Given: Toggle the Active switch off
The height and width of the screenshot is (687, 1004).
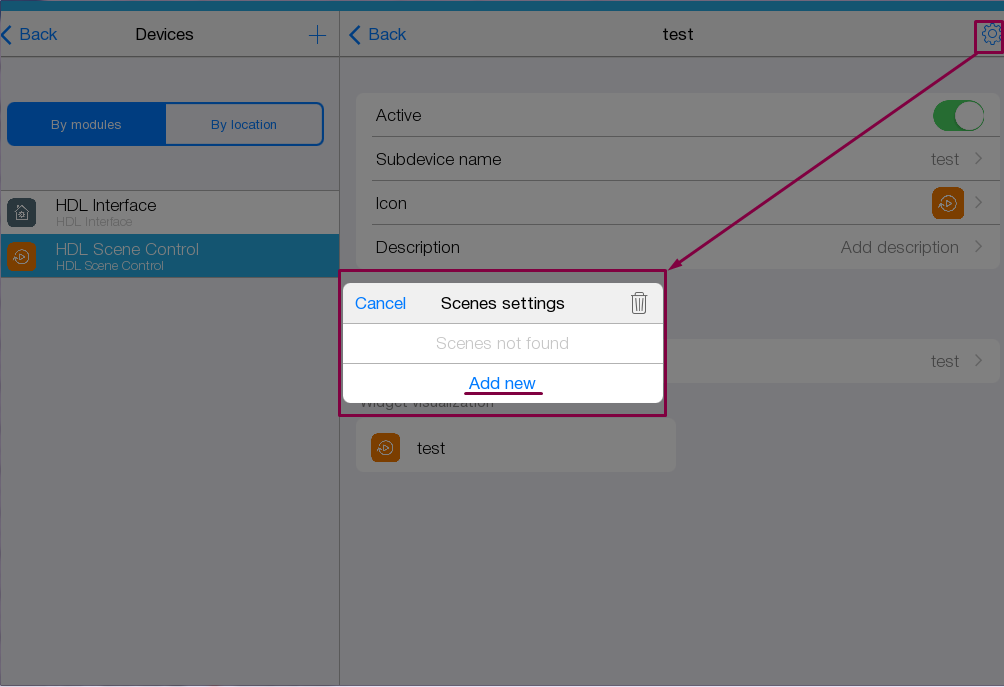Looking at the screenshot, I should click(x=958, y=116).
